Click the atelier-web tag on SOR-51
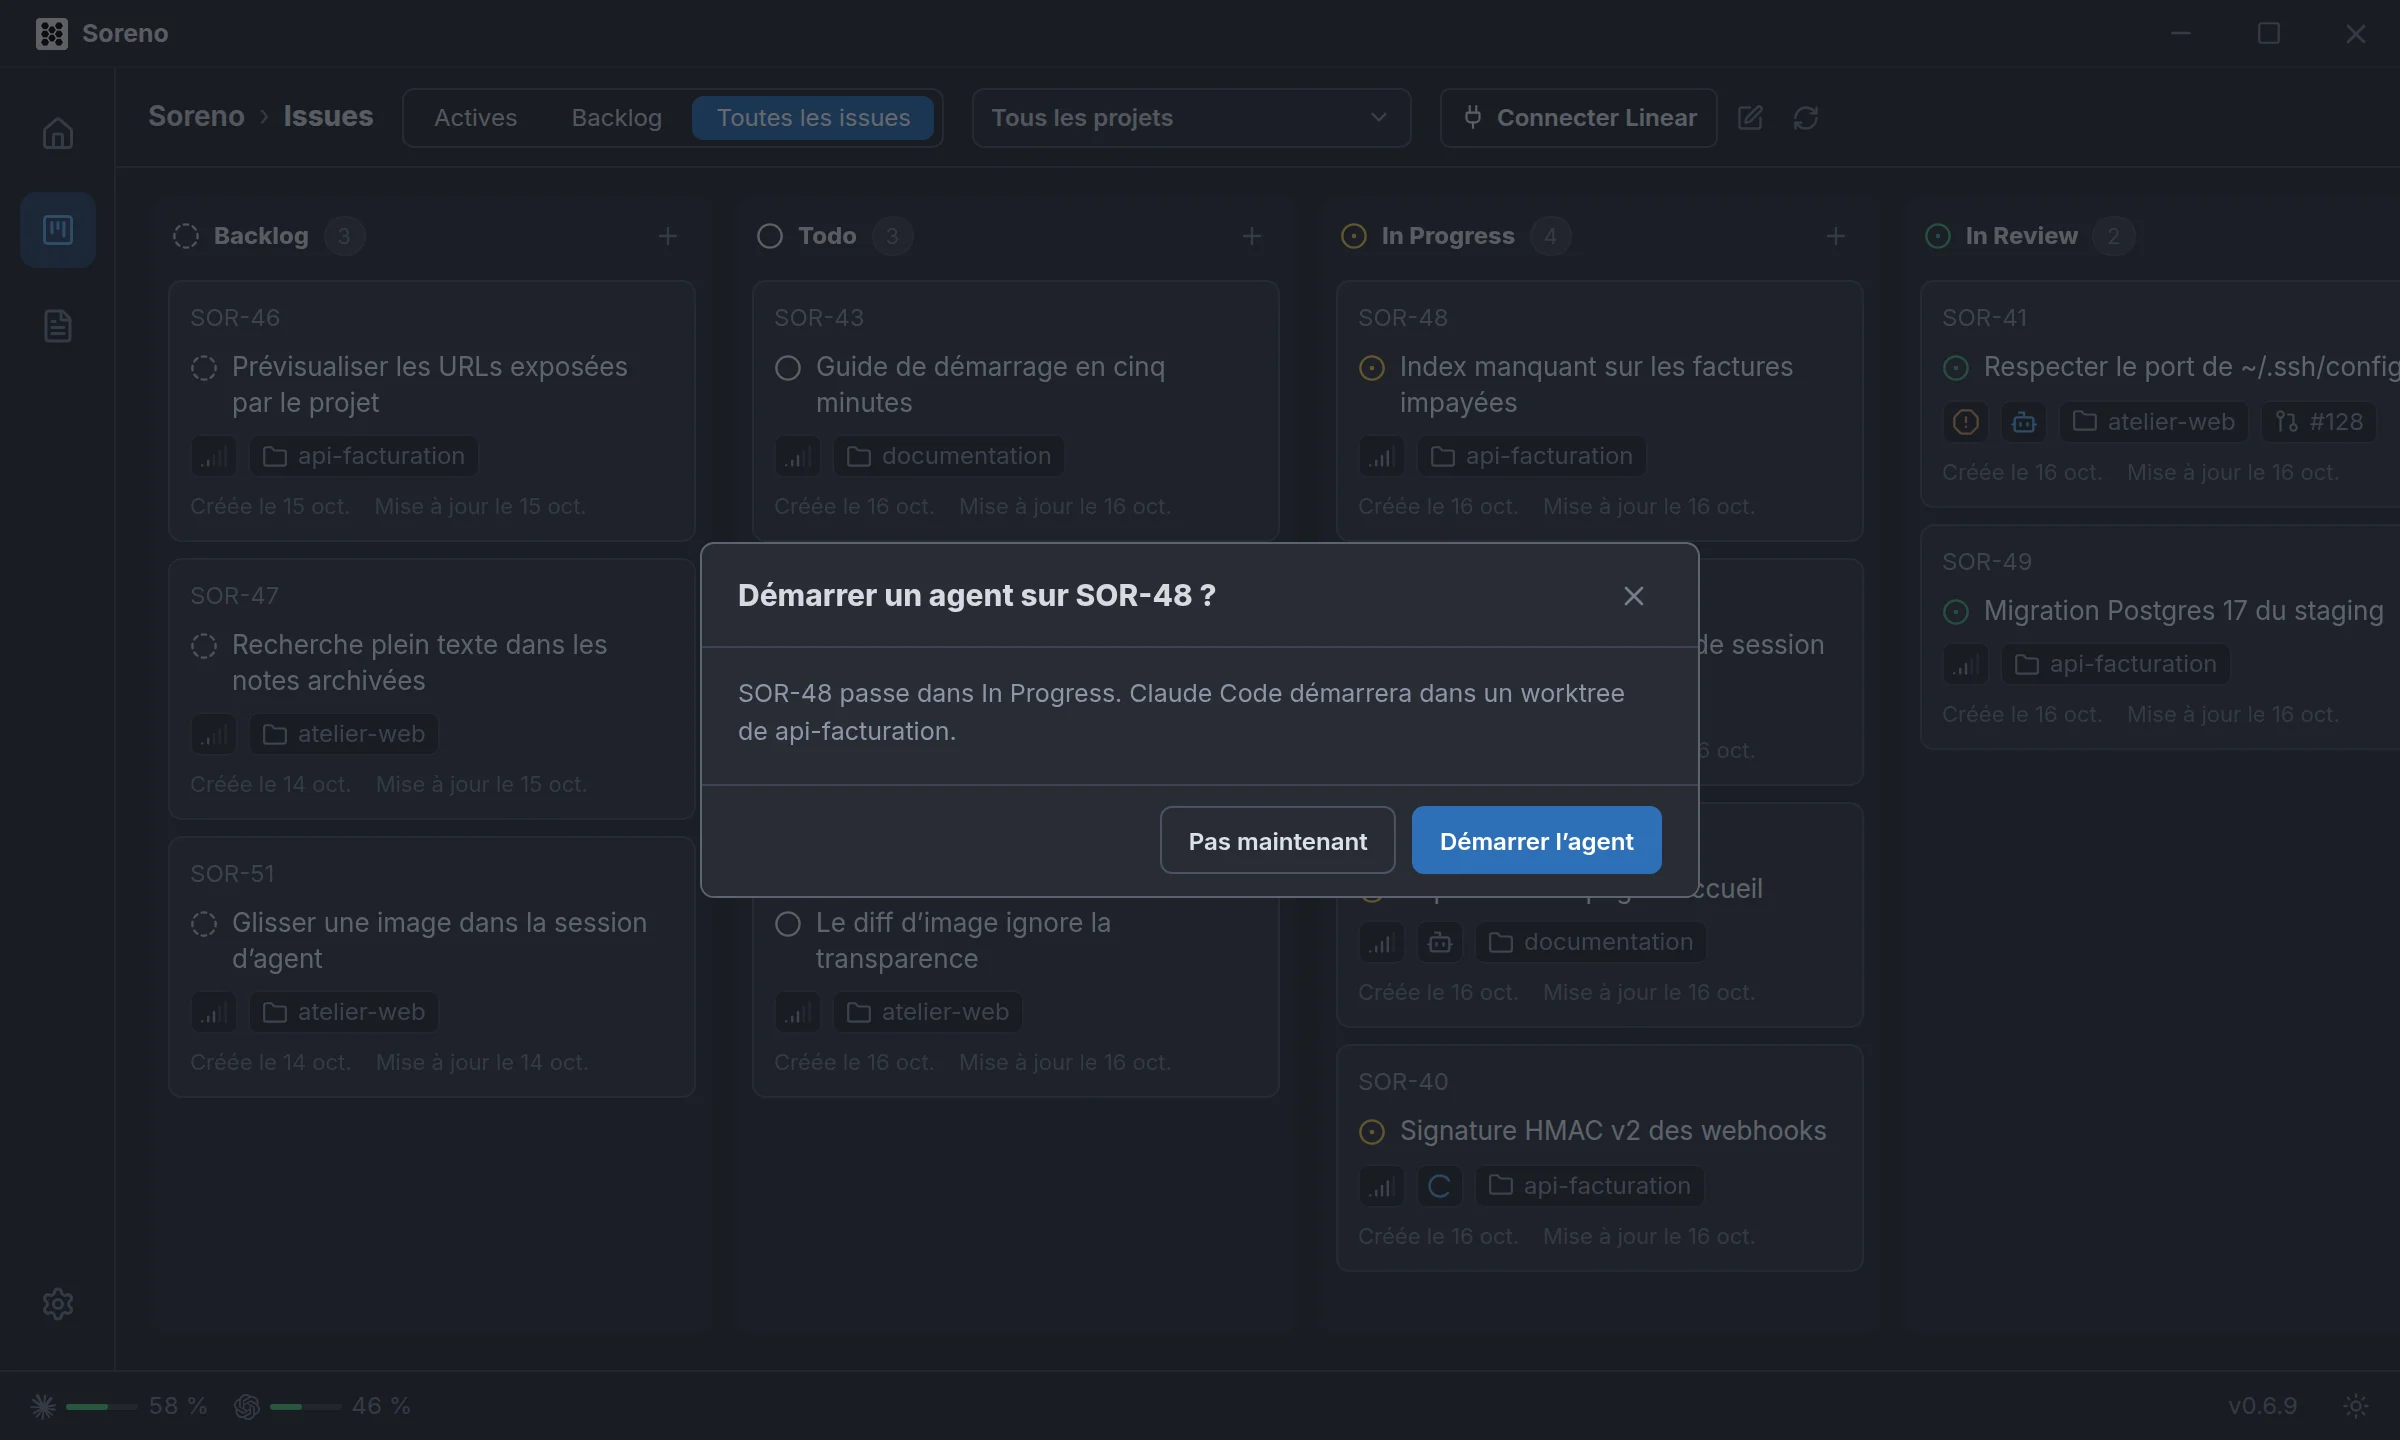Image resolution: width=2400 pixels, height=1440 pixels. click(344, 1012)
